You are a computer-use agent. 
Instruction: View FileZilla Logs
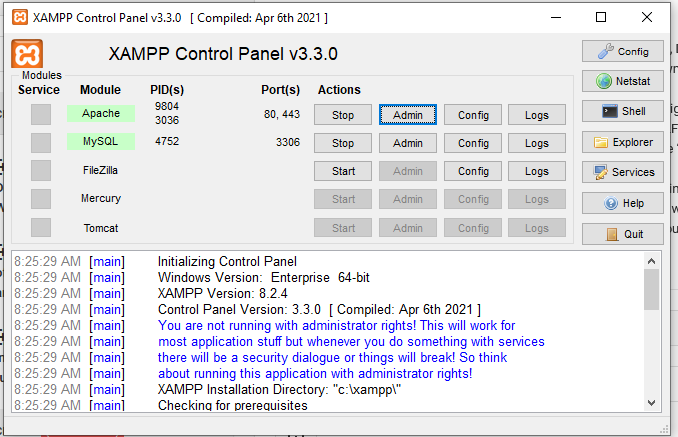pos(537,171)
